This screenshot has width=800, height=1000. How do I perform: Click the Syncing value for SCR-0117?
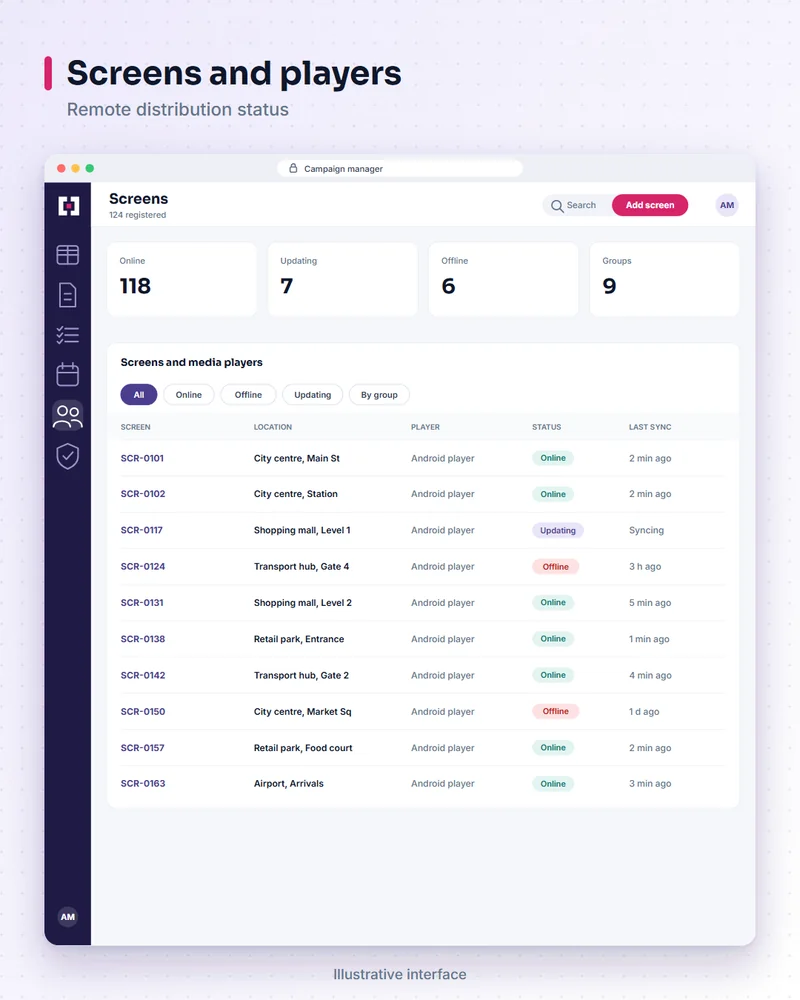click(x=646, y=530)
